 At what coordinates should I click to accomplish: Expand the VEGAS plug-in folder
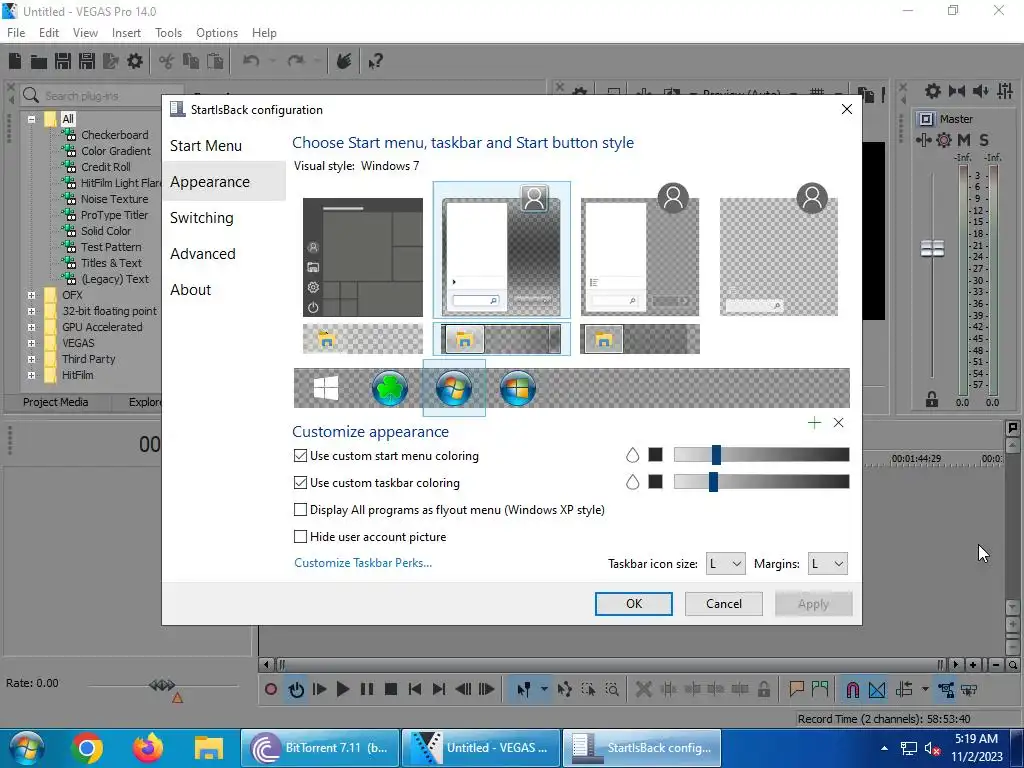pos(31,344)
